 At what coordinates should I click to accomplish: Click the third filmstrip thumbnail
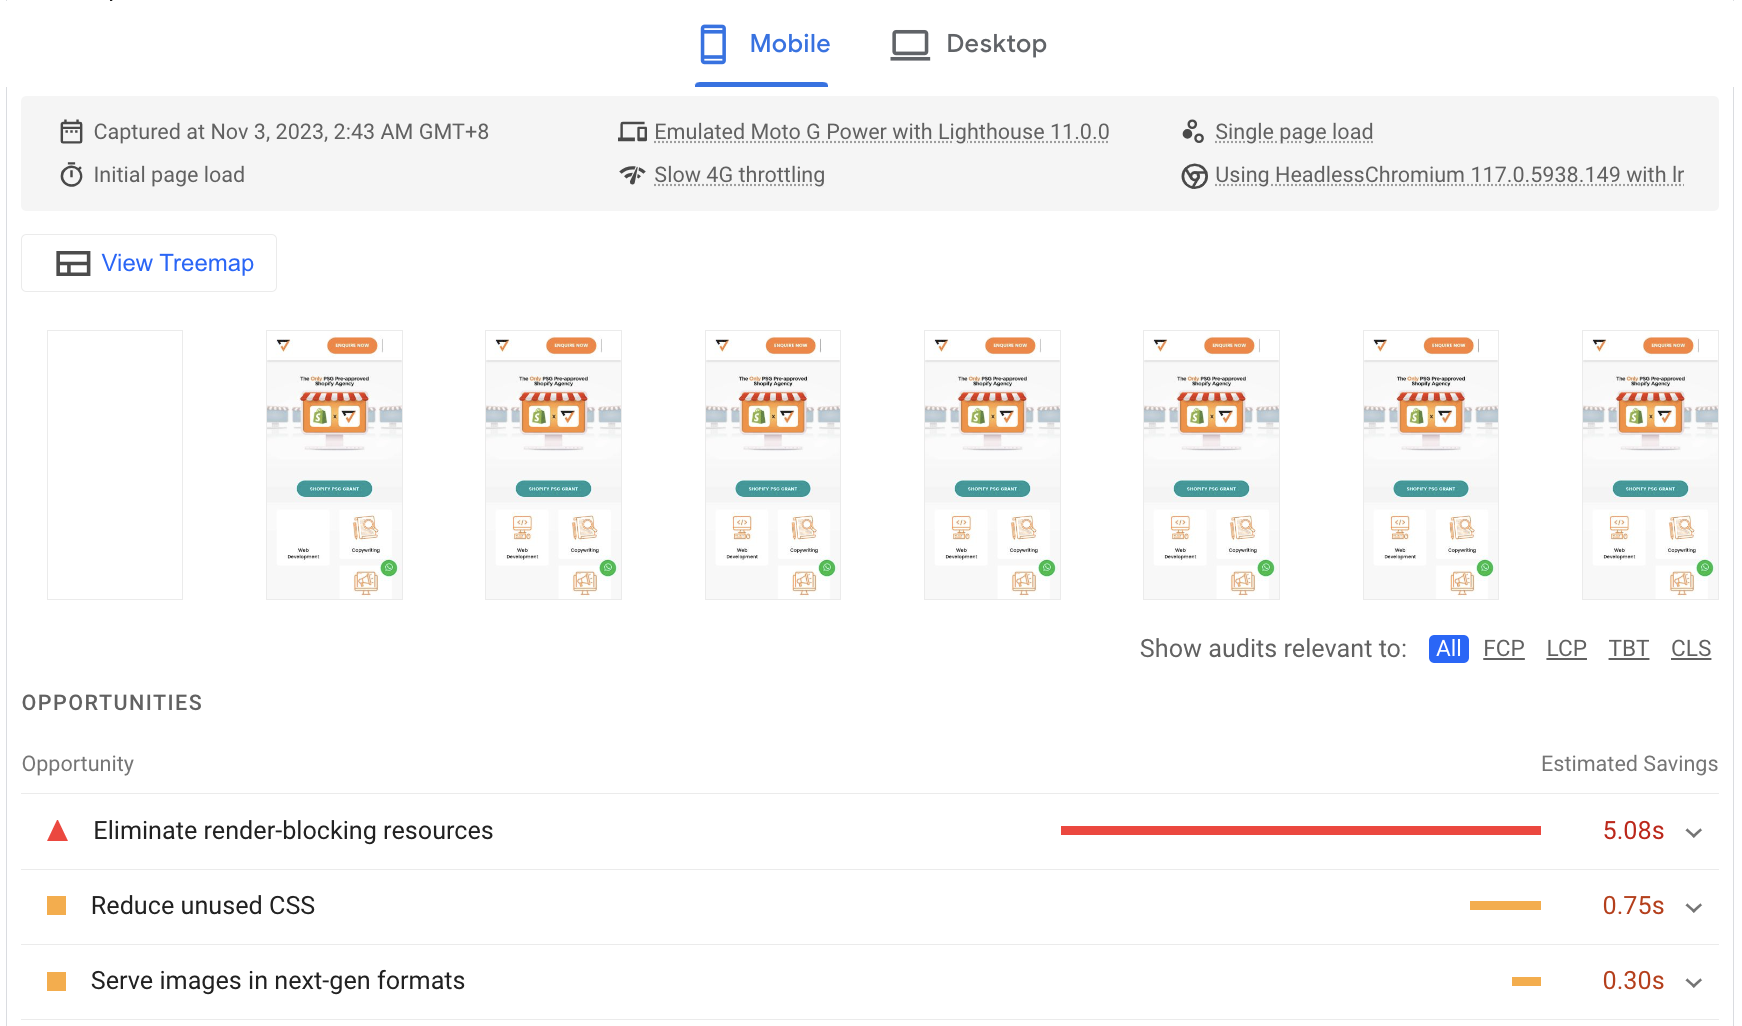coord(553,465)
